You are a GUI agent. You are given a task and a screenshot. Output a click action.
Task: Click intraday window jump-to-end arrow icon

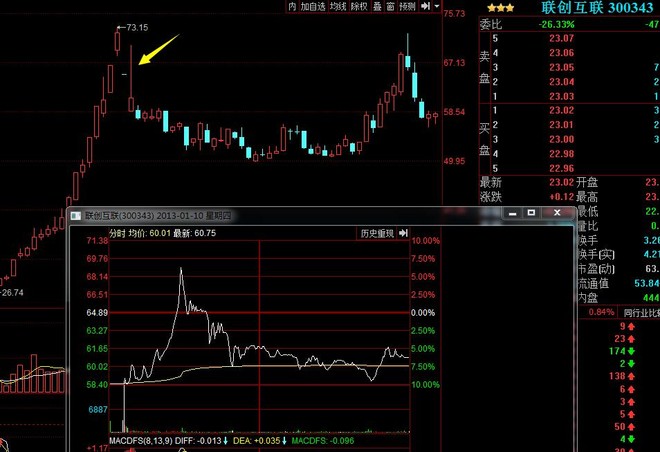coord(403,233)
